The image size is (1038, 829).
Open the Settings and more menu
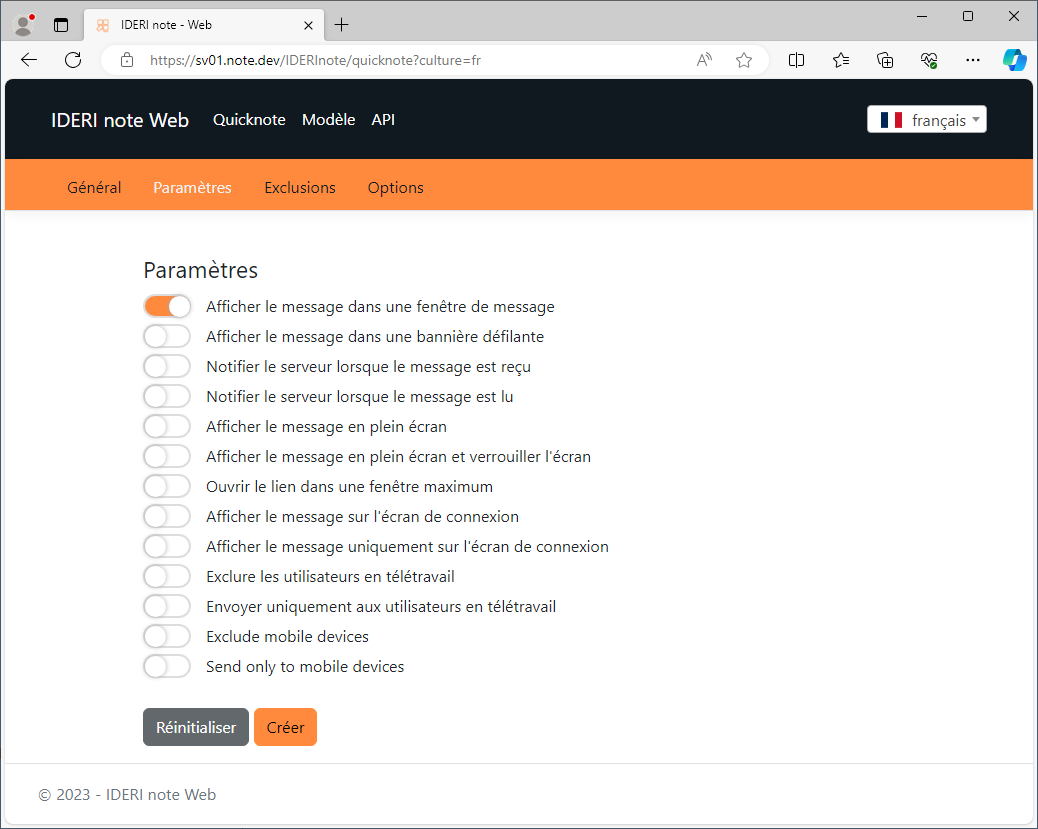coord(972,60)
